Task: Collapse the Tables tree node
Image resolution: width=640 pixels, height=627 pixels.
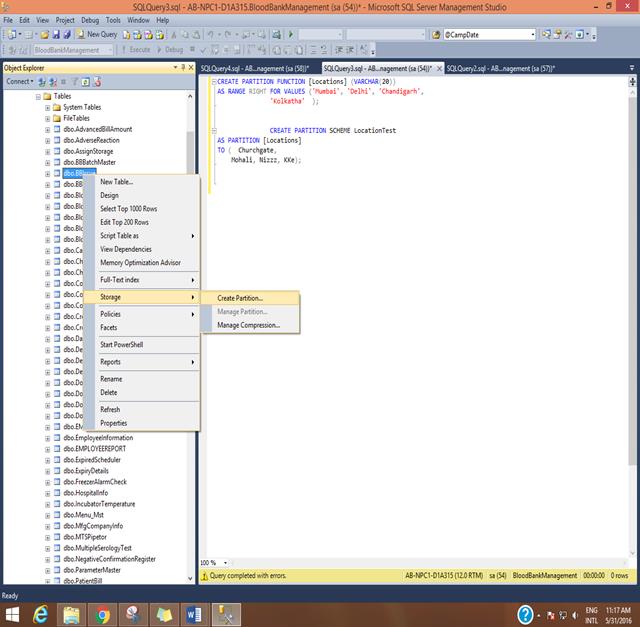Action: coord(37,96)
